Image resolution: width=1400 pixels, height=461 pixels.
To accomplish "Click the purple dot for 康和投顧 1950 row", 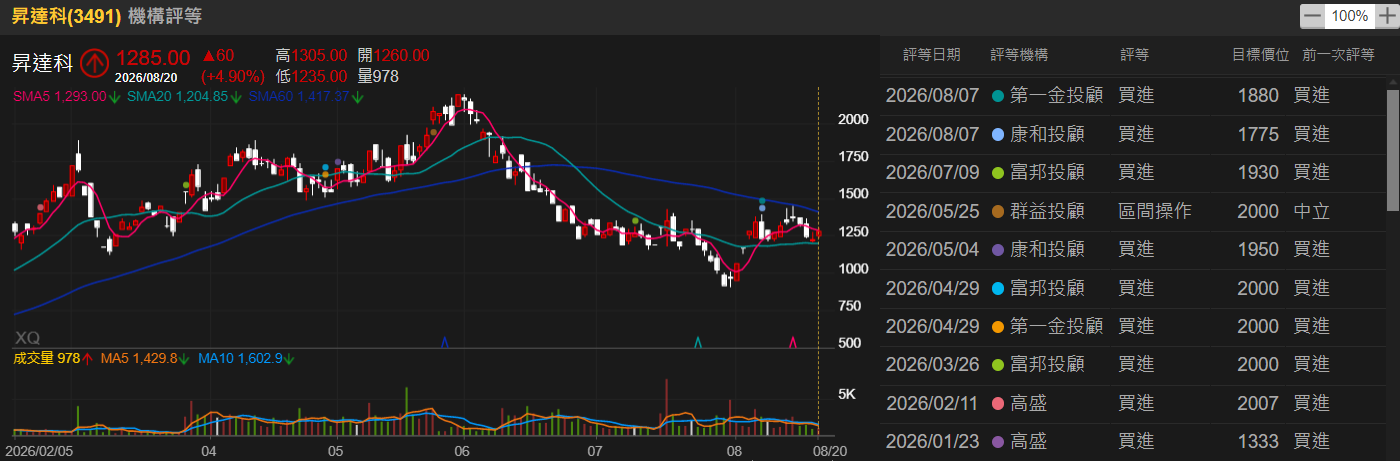I will point(998,250).
